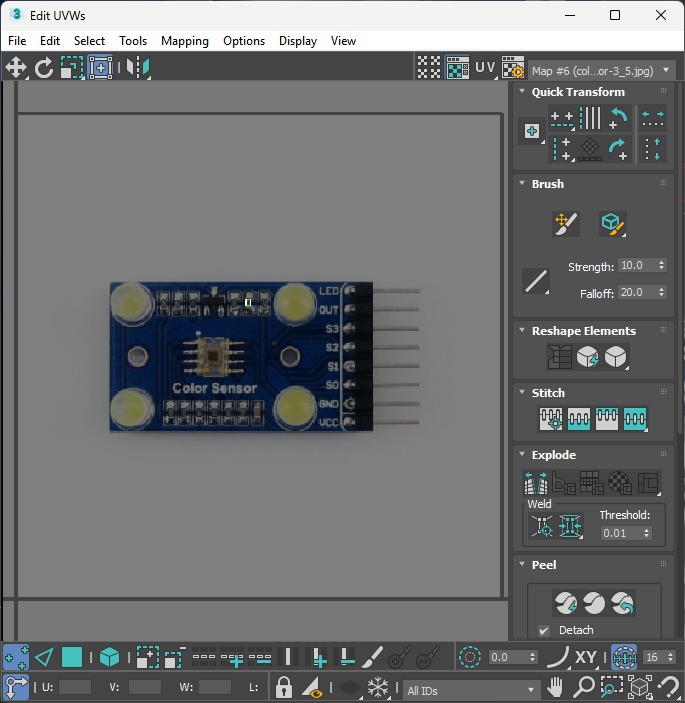The height and width of the screenshot is (703, 685).
Task: Click Straighten Selection in Reshape Elements
Action: click(559, 357)
